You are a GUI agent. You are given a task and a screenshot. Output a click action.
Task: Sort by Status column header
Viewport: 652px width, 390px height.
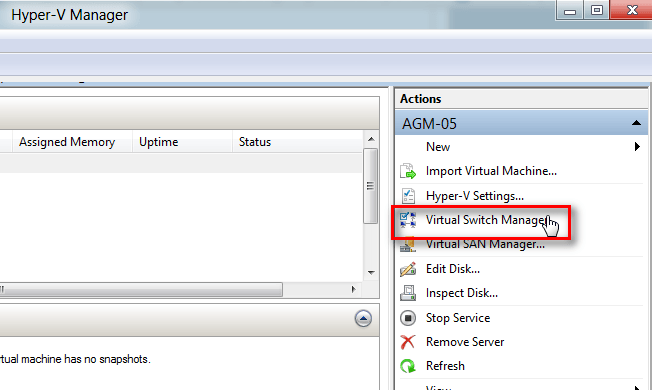click(255, 142)
